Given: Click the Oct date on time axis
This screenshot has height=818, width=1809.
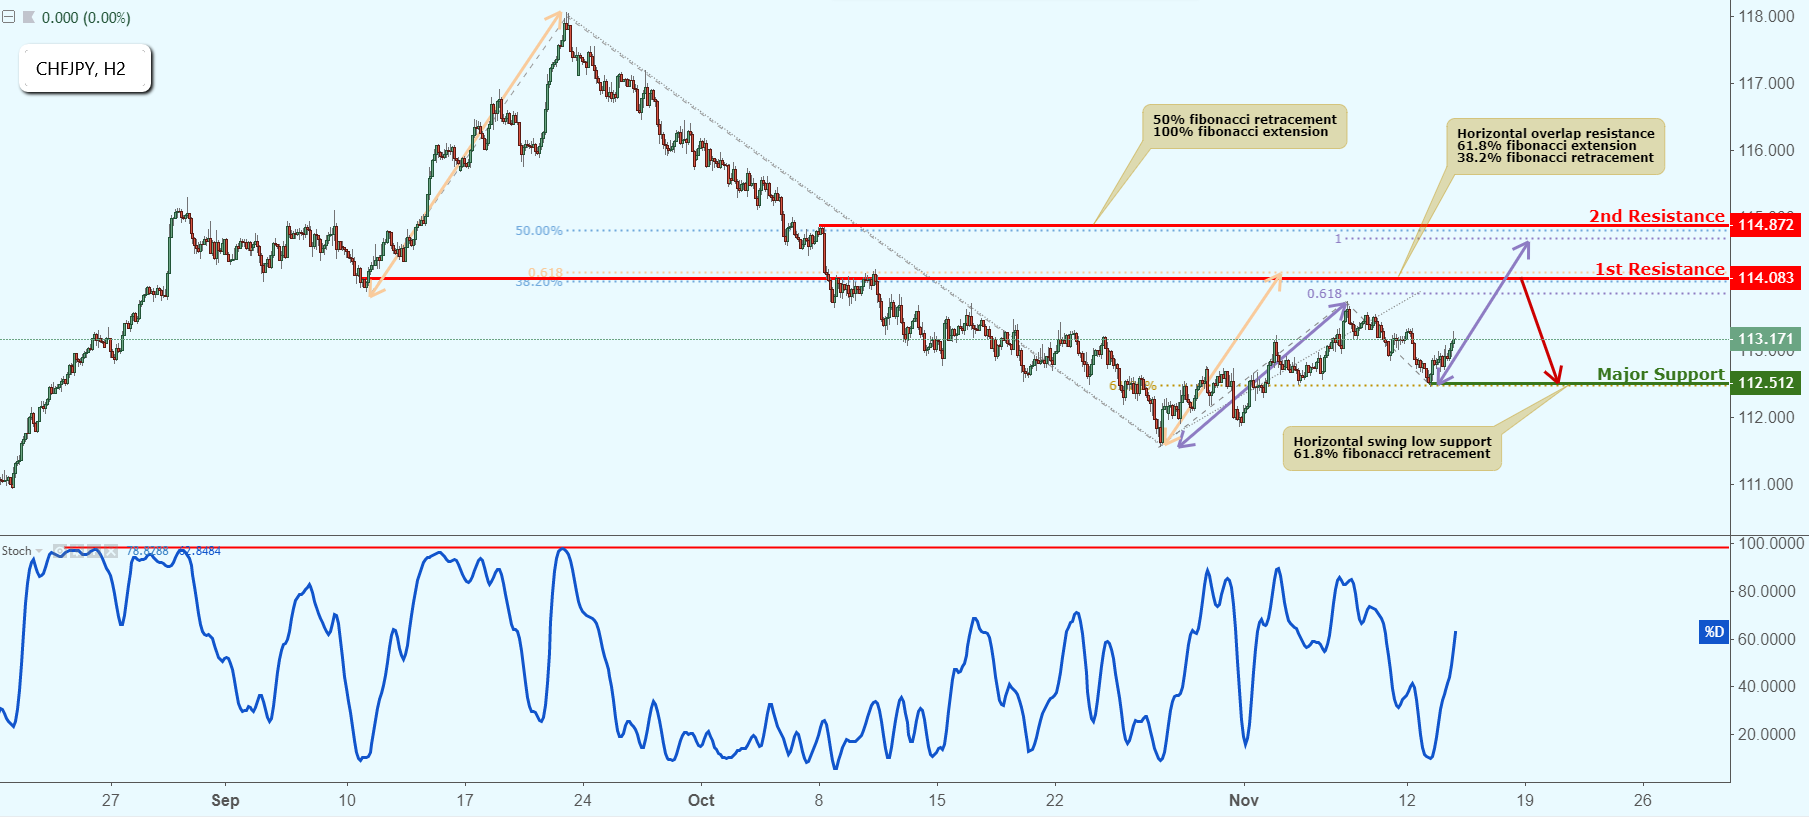Looking at the screenshot, I should (701, 800).
